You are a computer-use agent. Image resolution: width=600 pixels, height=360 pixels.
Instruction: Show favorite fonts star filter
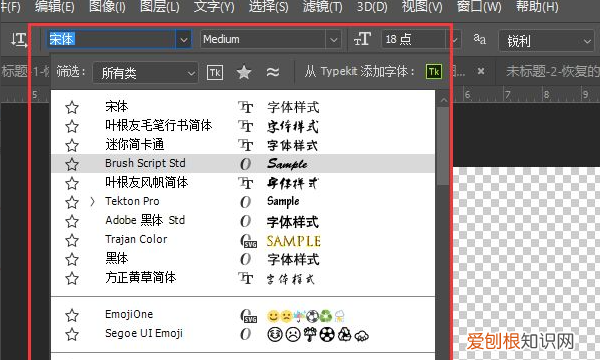click(244, 72)
